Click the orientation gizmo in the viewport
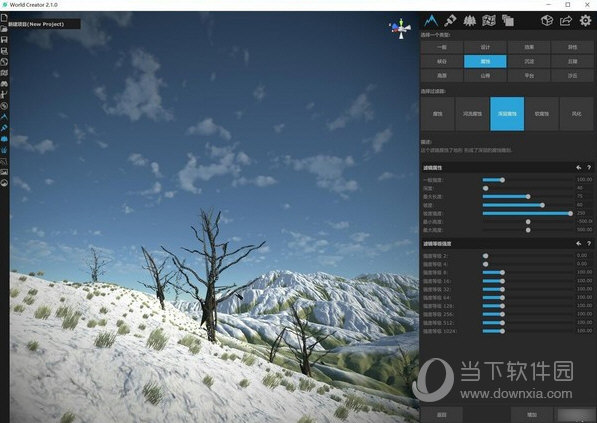 [x=400, y=28]
